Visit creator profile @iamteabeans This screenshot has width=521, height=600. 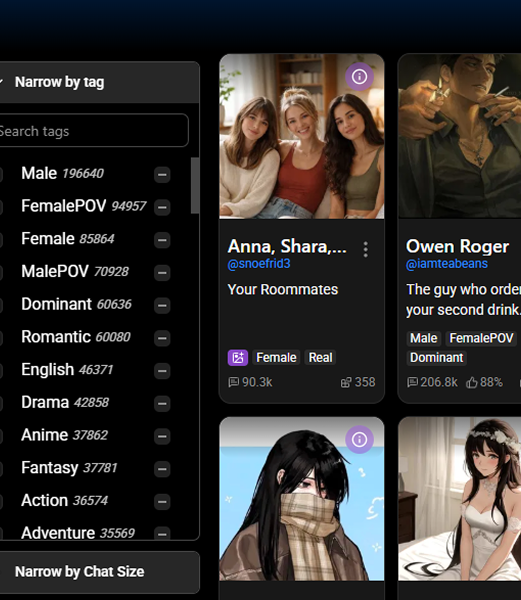(447, 264)
